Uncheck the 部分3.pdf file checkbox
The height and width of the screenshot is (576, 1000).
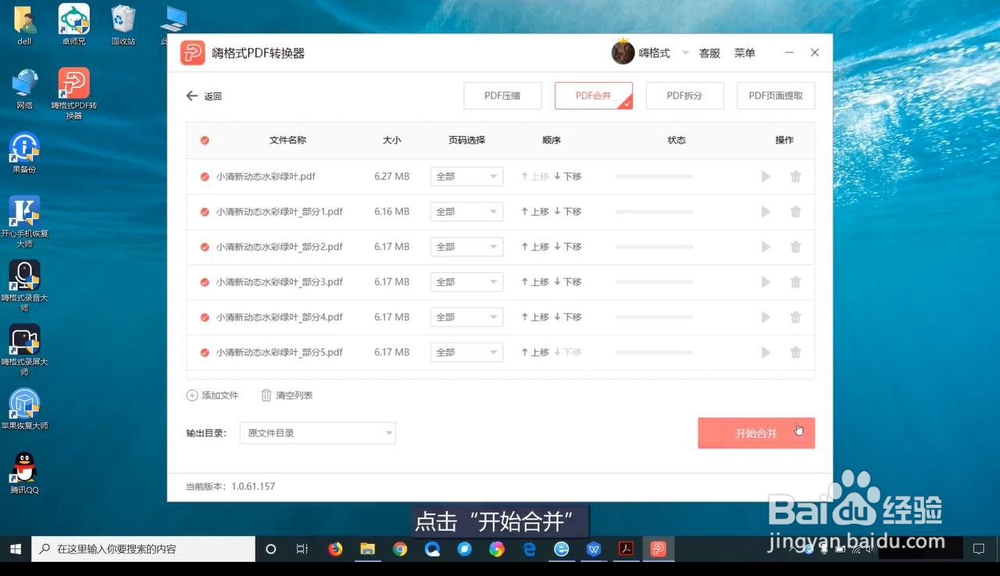pos(205,282)
